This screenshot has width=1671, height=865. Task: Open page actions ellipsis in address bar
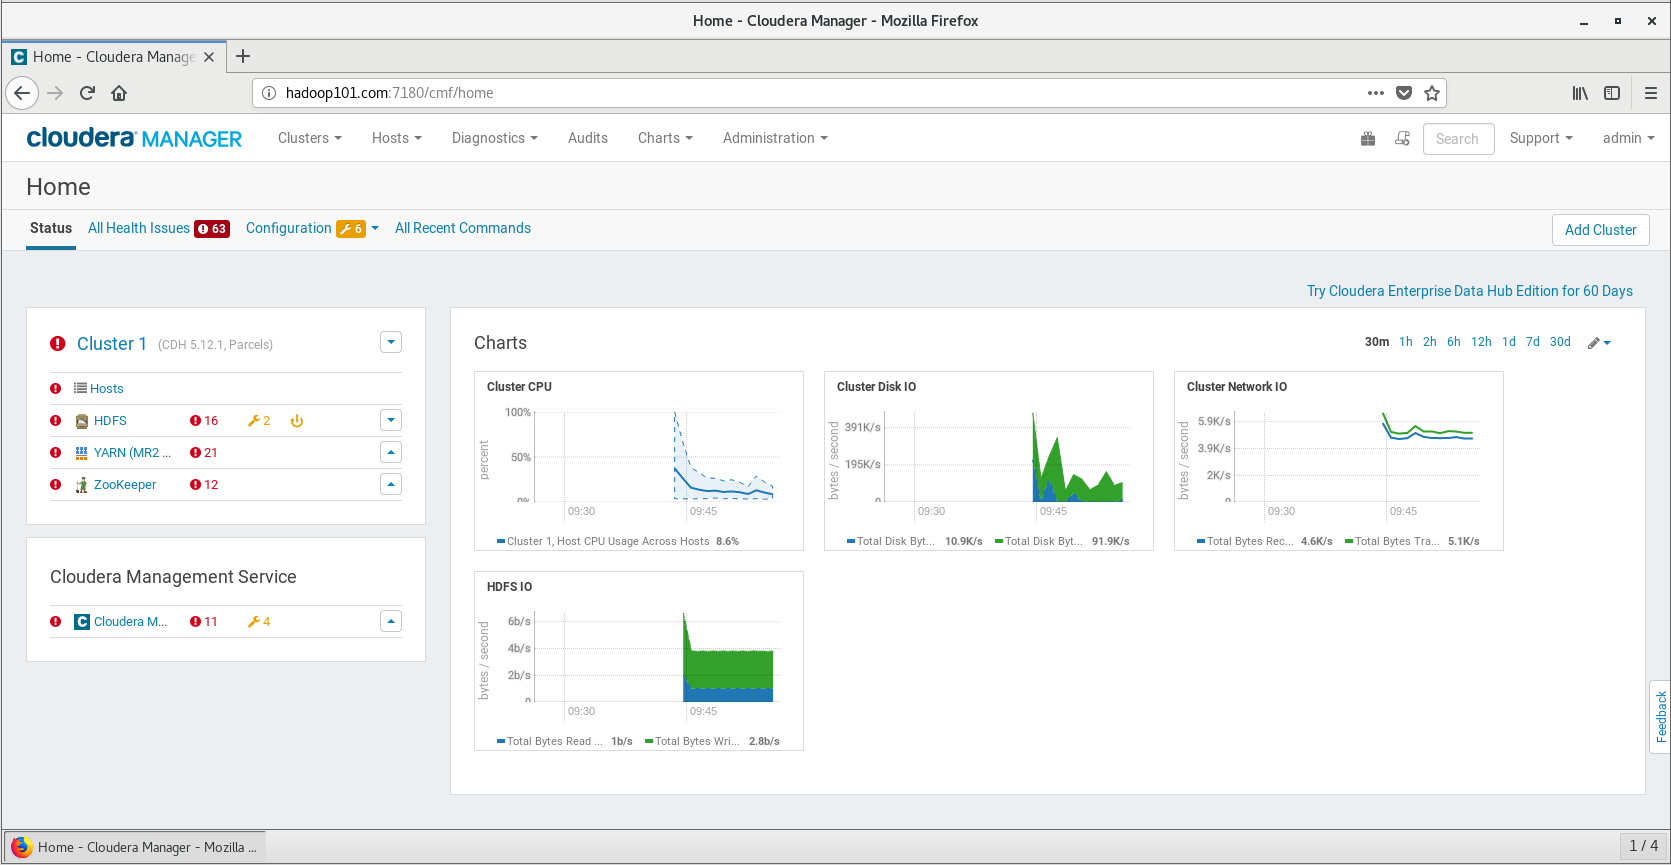pos(1376,93)
